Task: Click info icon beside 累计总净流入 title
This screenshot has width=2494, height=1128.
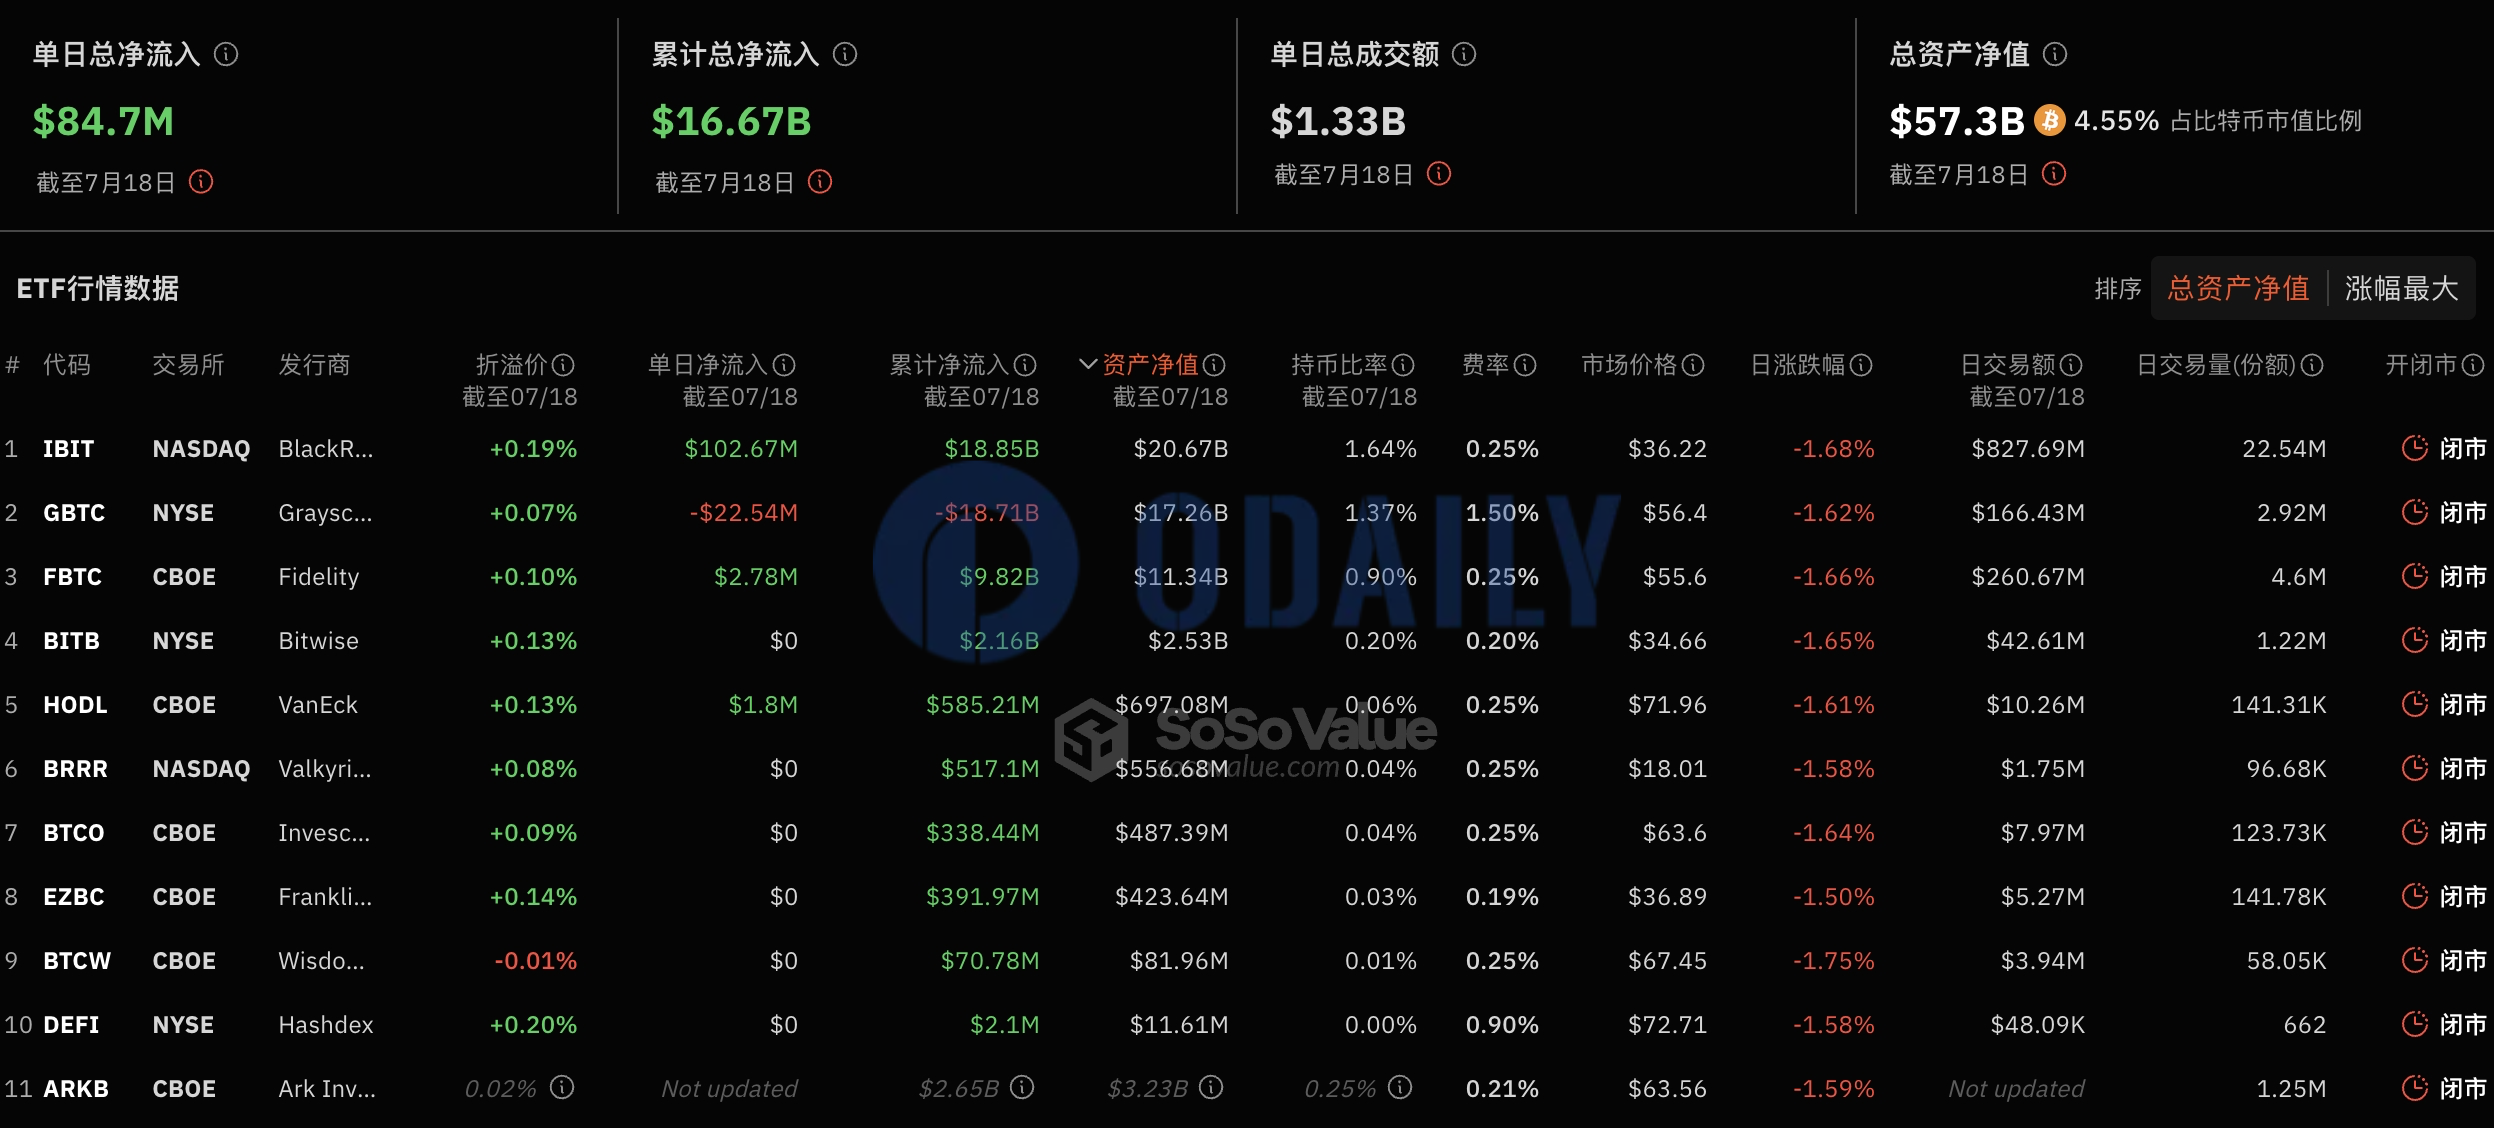Action: (x=845, y=54)
